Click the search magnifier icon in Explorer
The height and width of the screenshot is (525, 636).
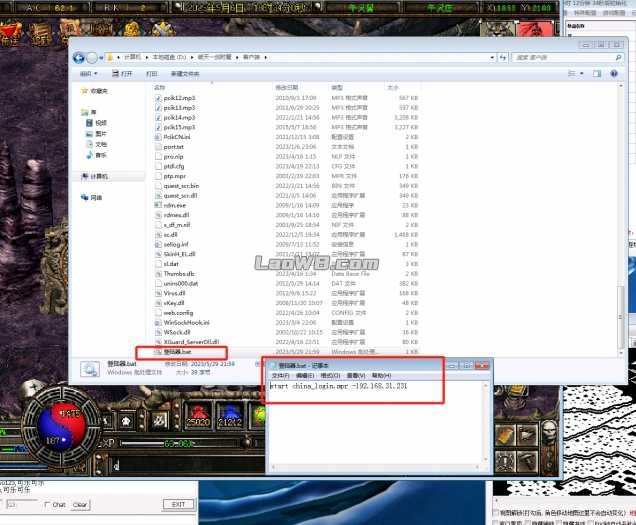coord(618,58)
